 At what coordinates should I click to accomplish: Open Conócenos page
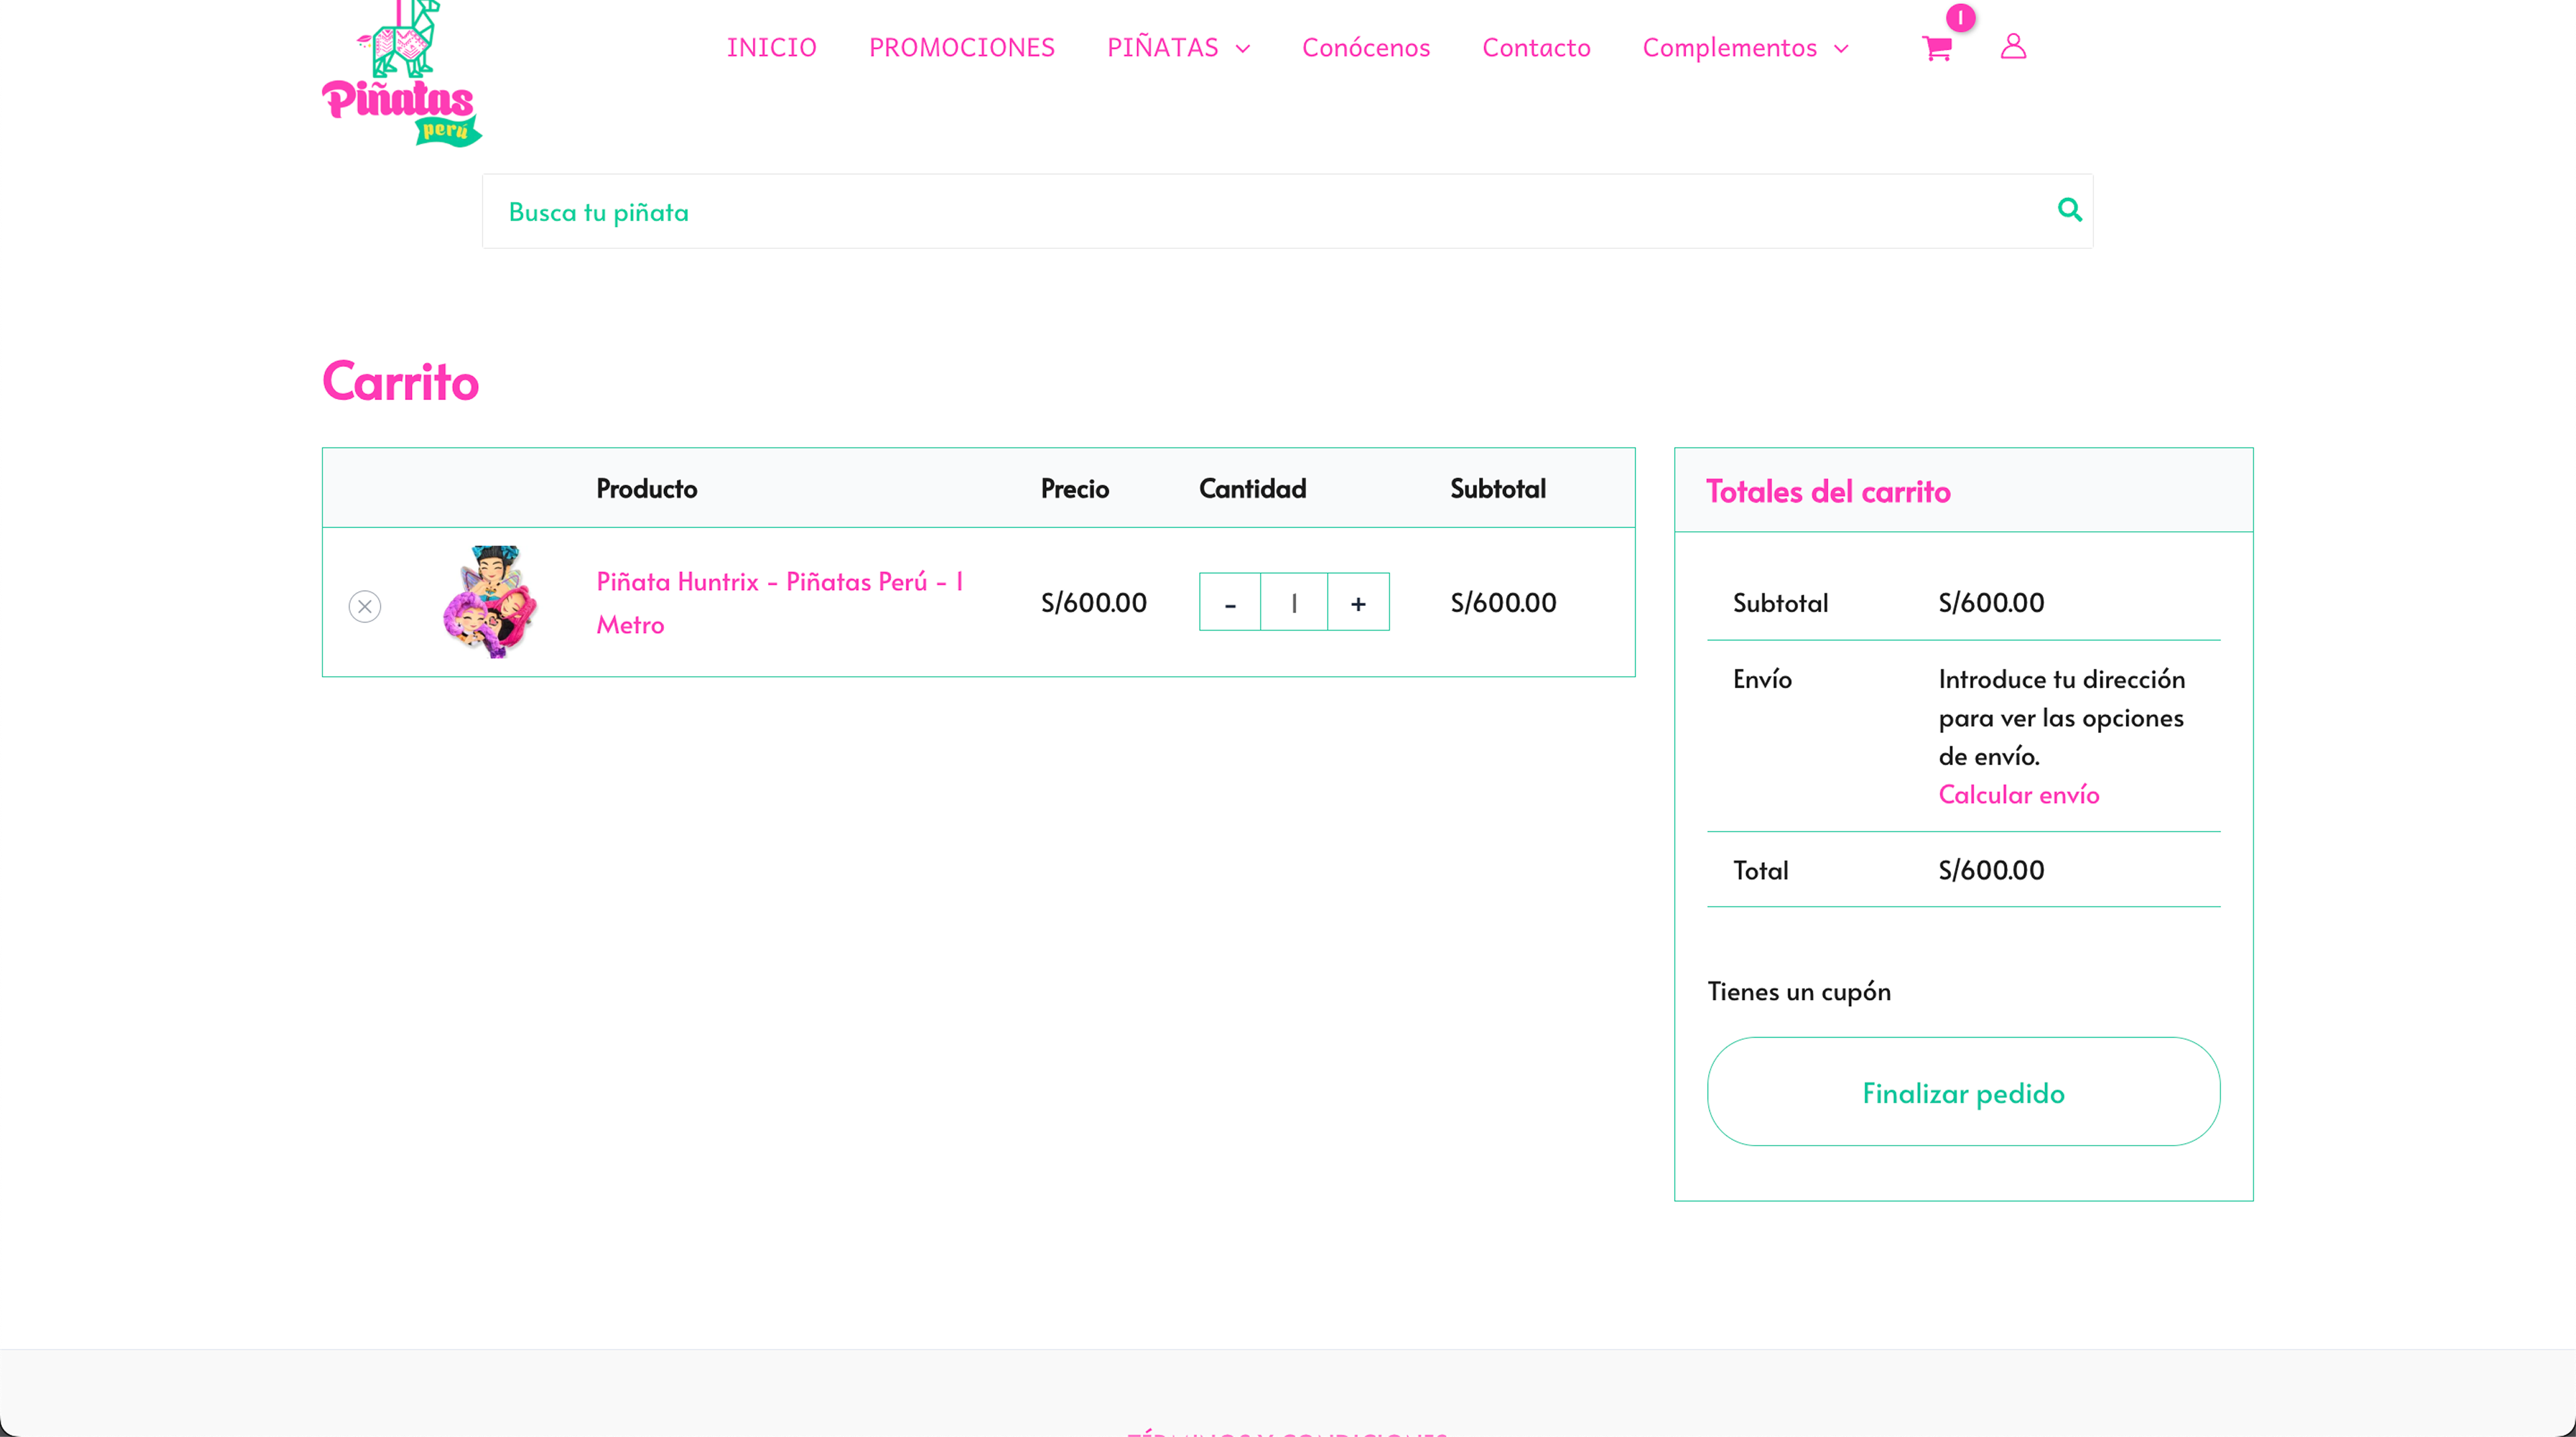(x=1366, y=48)
